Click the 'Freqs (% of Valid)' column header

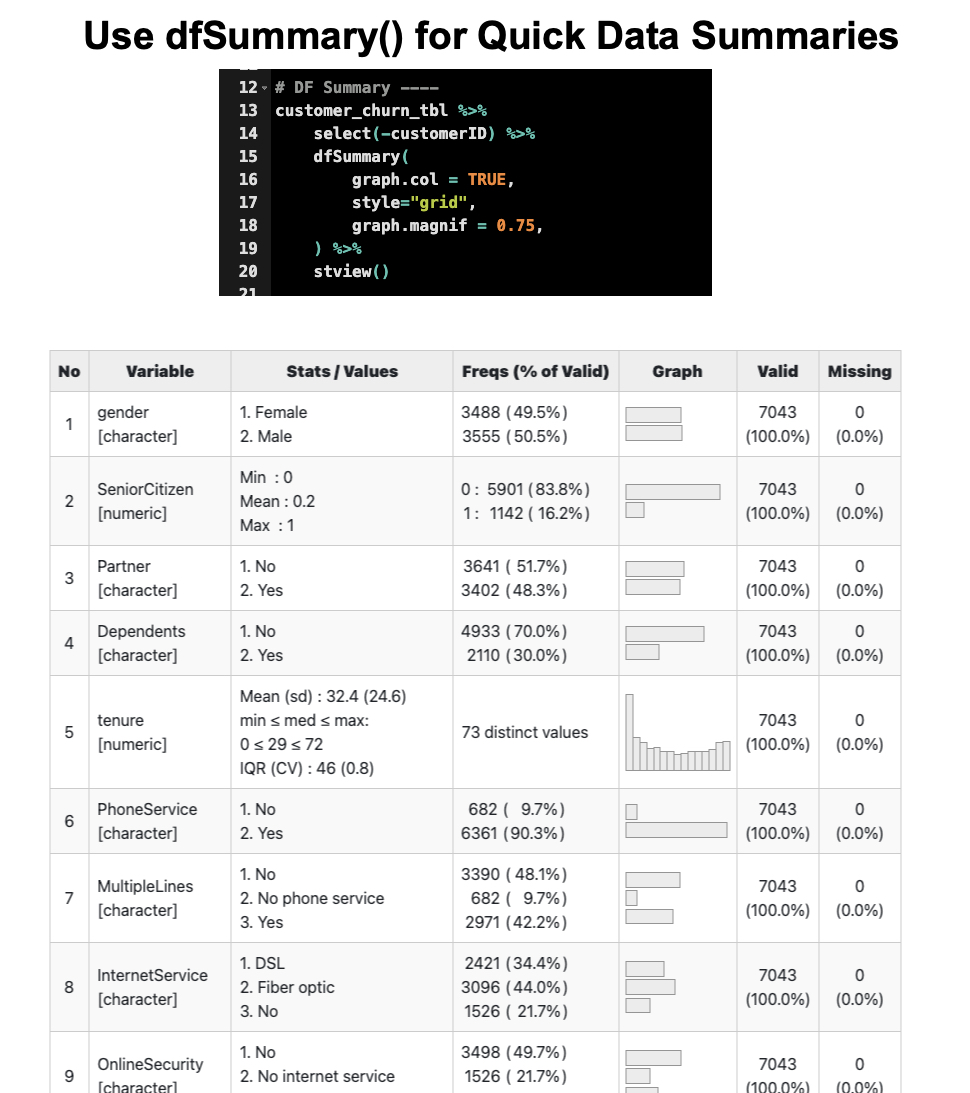535,372
